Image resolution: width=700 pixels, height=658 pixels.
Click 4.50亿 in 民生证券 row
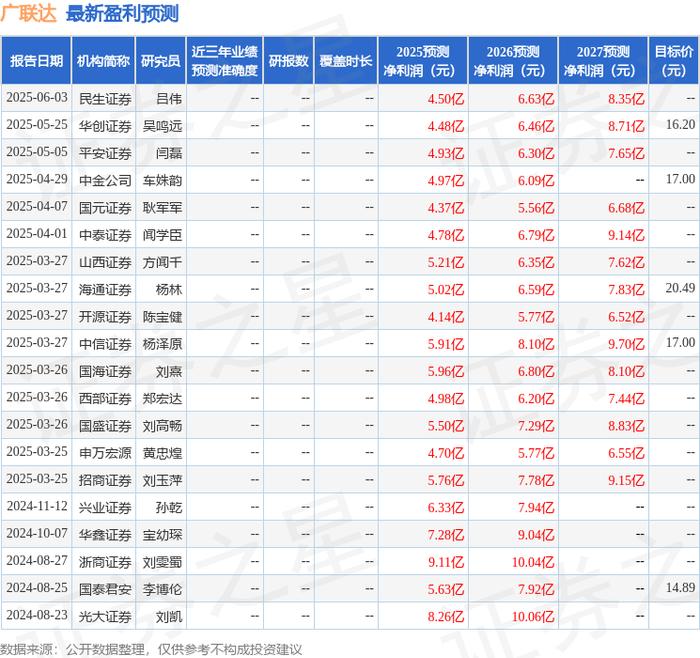point(446,99)
